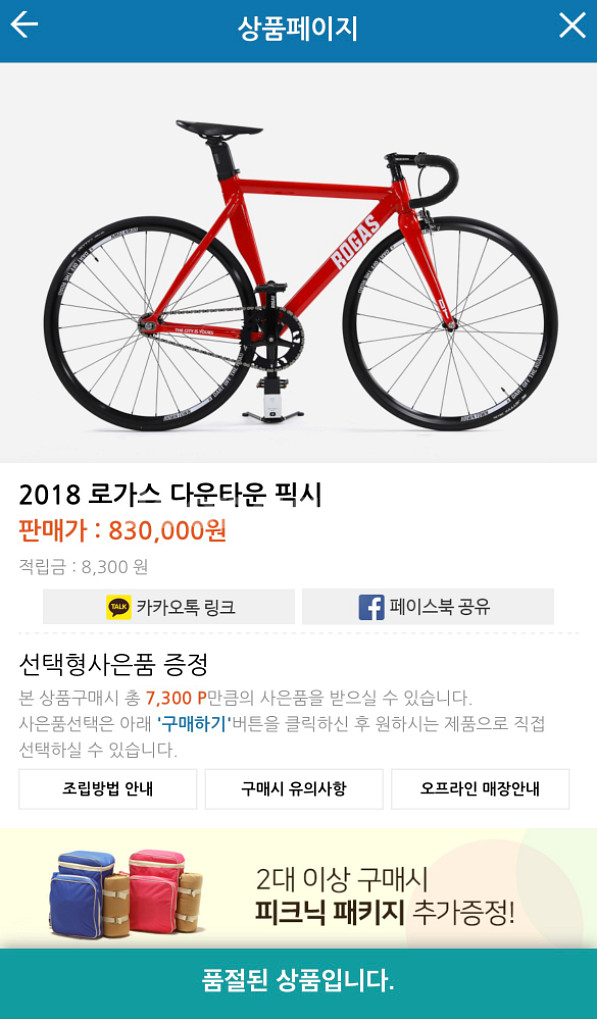The image size is (597, 1024).
Task: Go back using the left arrow icon
Action: pyautogui.click(x=24, y=25)
